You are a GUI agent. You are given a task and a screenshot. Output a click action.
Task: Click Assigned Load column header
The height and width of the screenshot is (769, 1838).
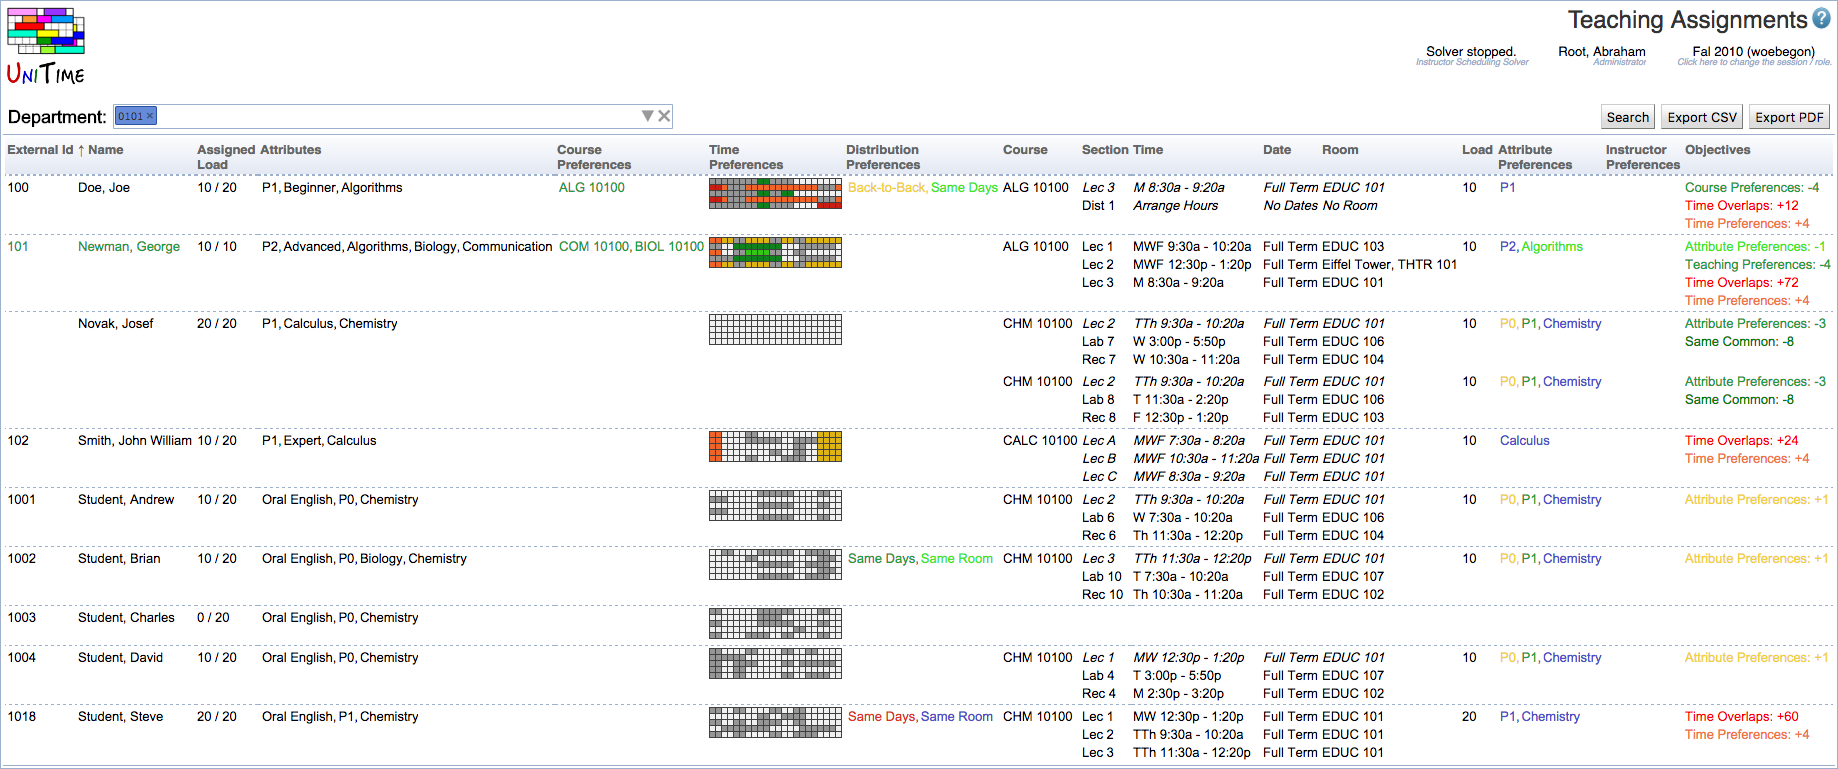pos(225,157)
